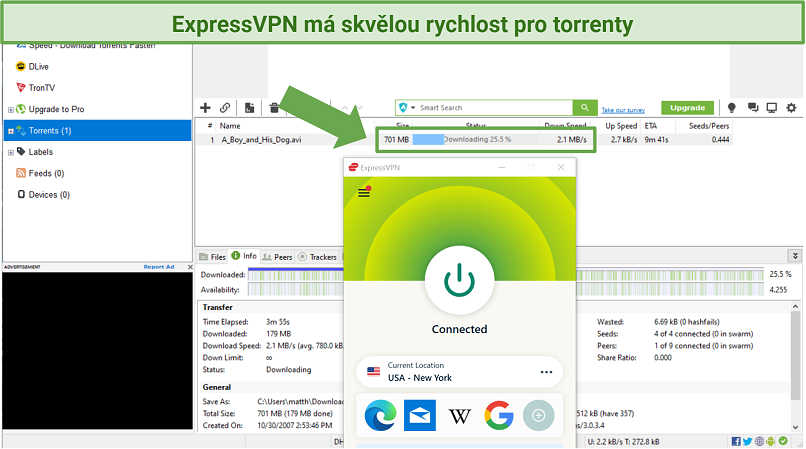
Task: Sort by the ETA column header
Action: tap(651, 125)
